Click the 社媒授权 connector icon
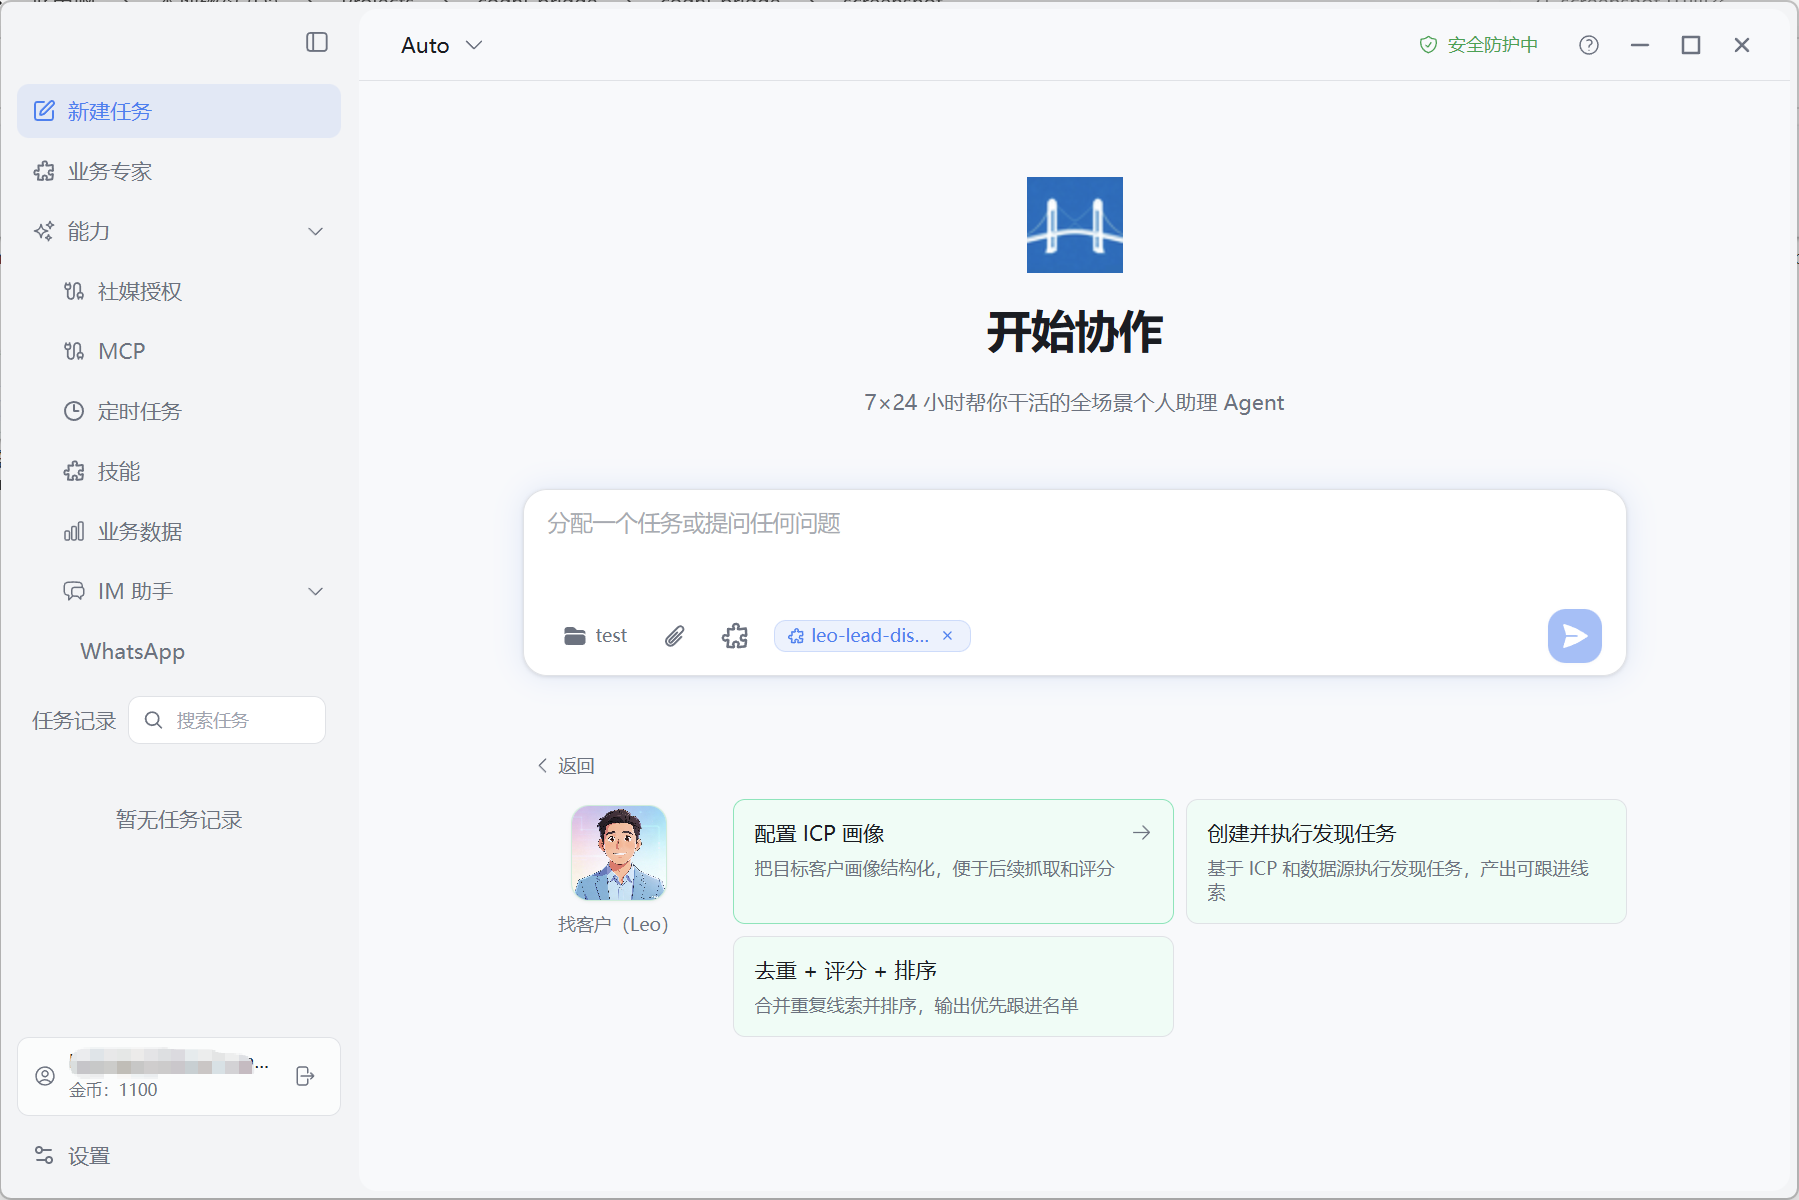1799x1200 pixels. click(74, 291)
